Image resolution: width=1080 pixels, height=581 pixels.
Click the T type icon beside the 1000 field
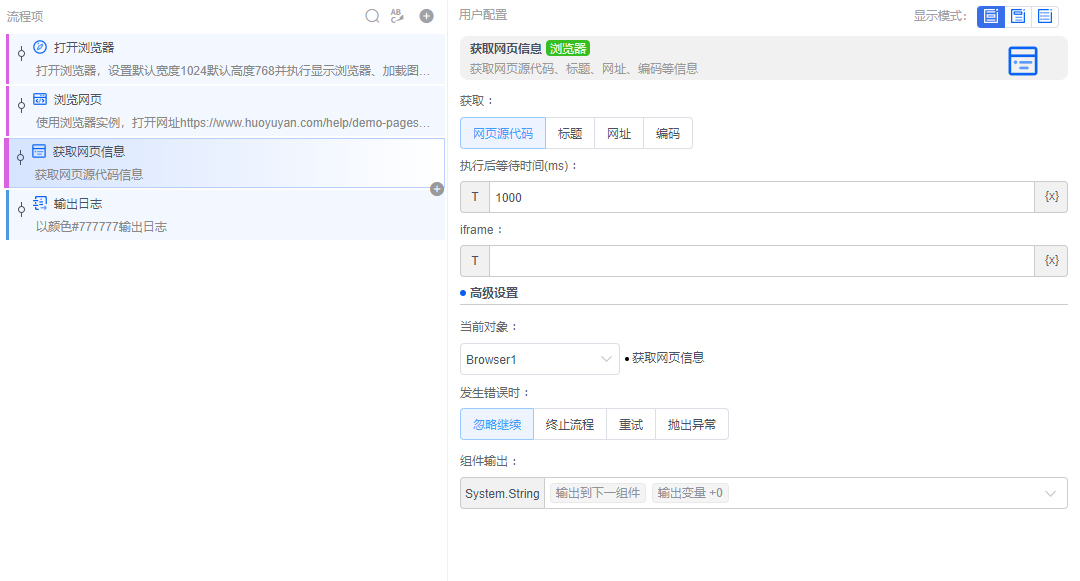[473, 196]
